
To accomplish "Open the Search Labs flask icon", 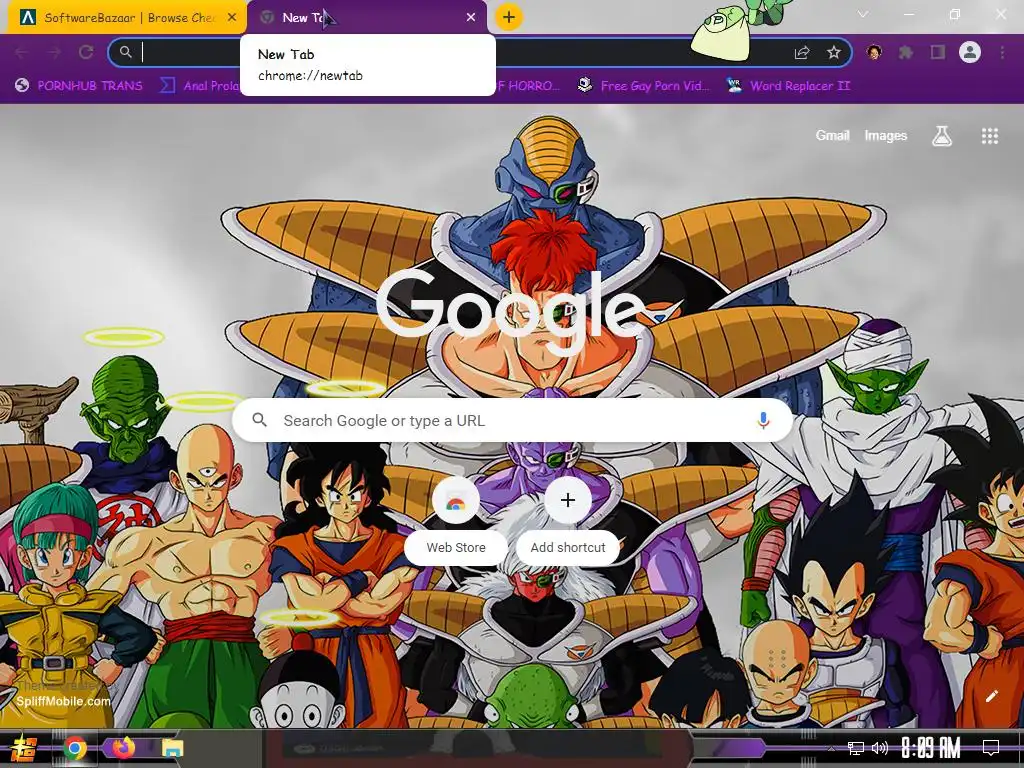I will 942,136.
